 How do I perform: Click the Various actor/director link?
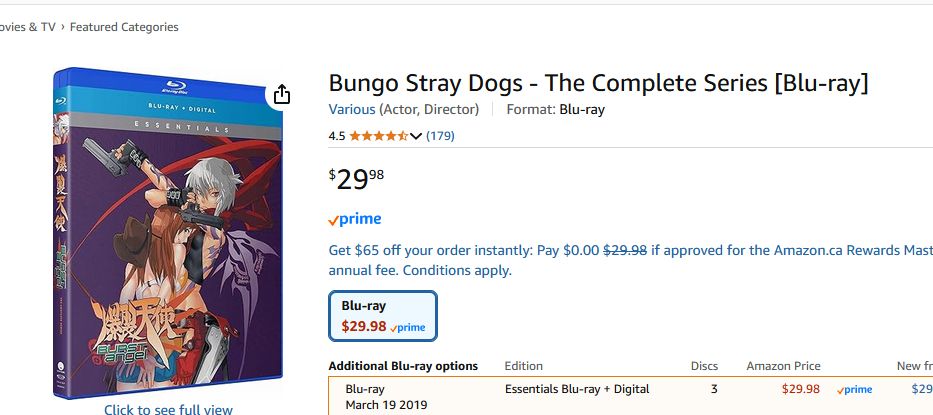coord(352,109)
